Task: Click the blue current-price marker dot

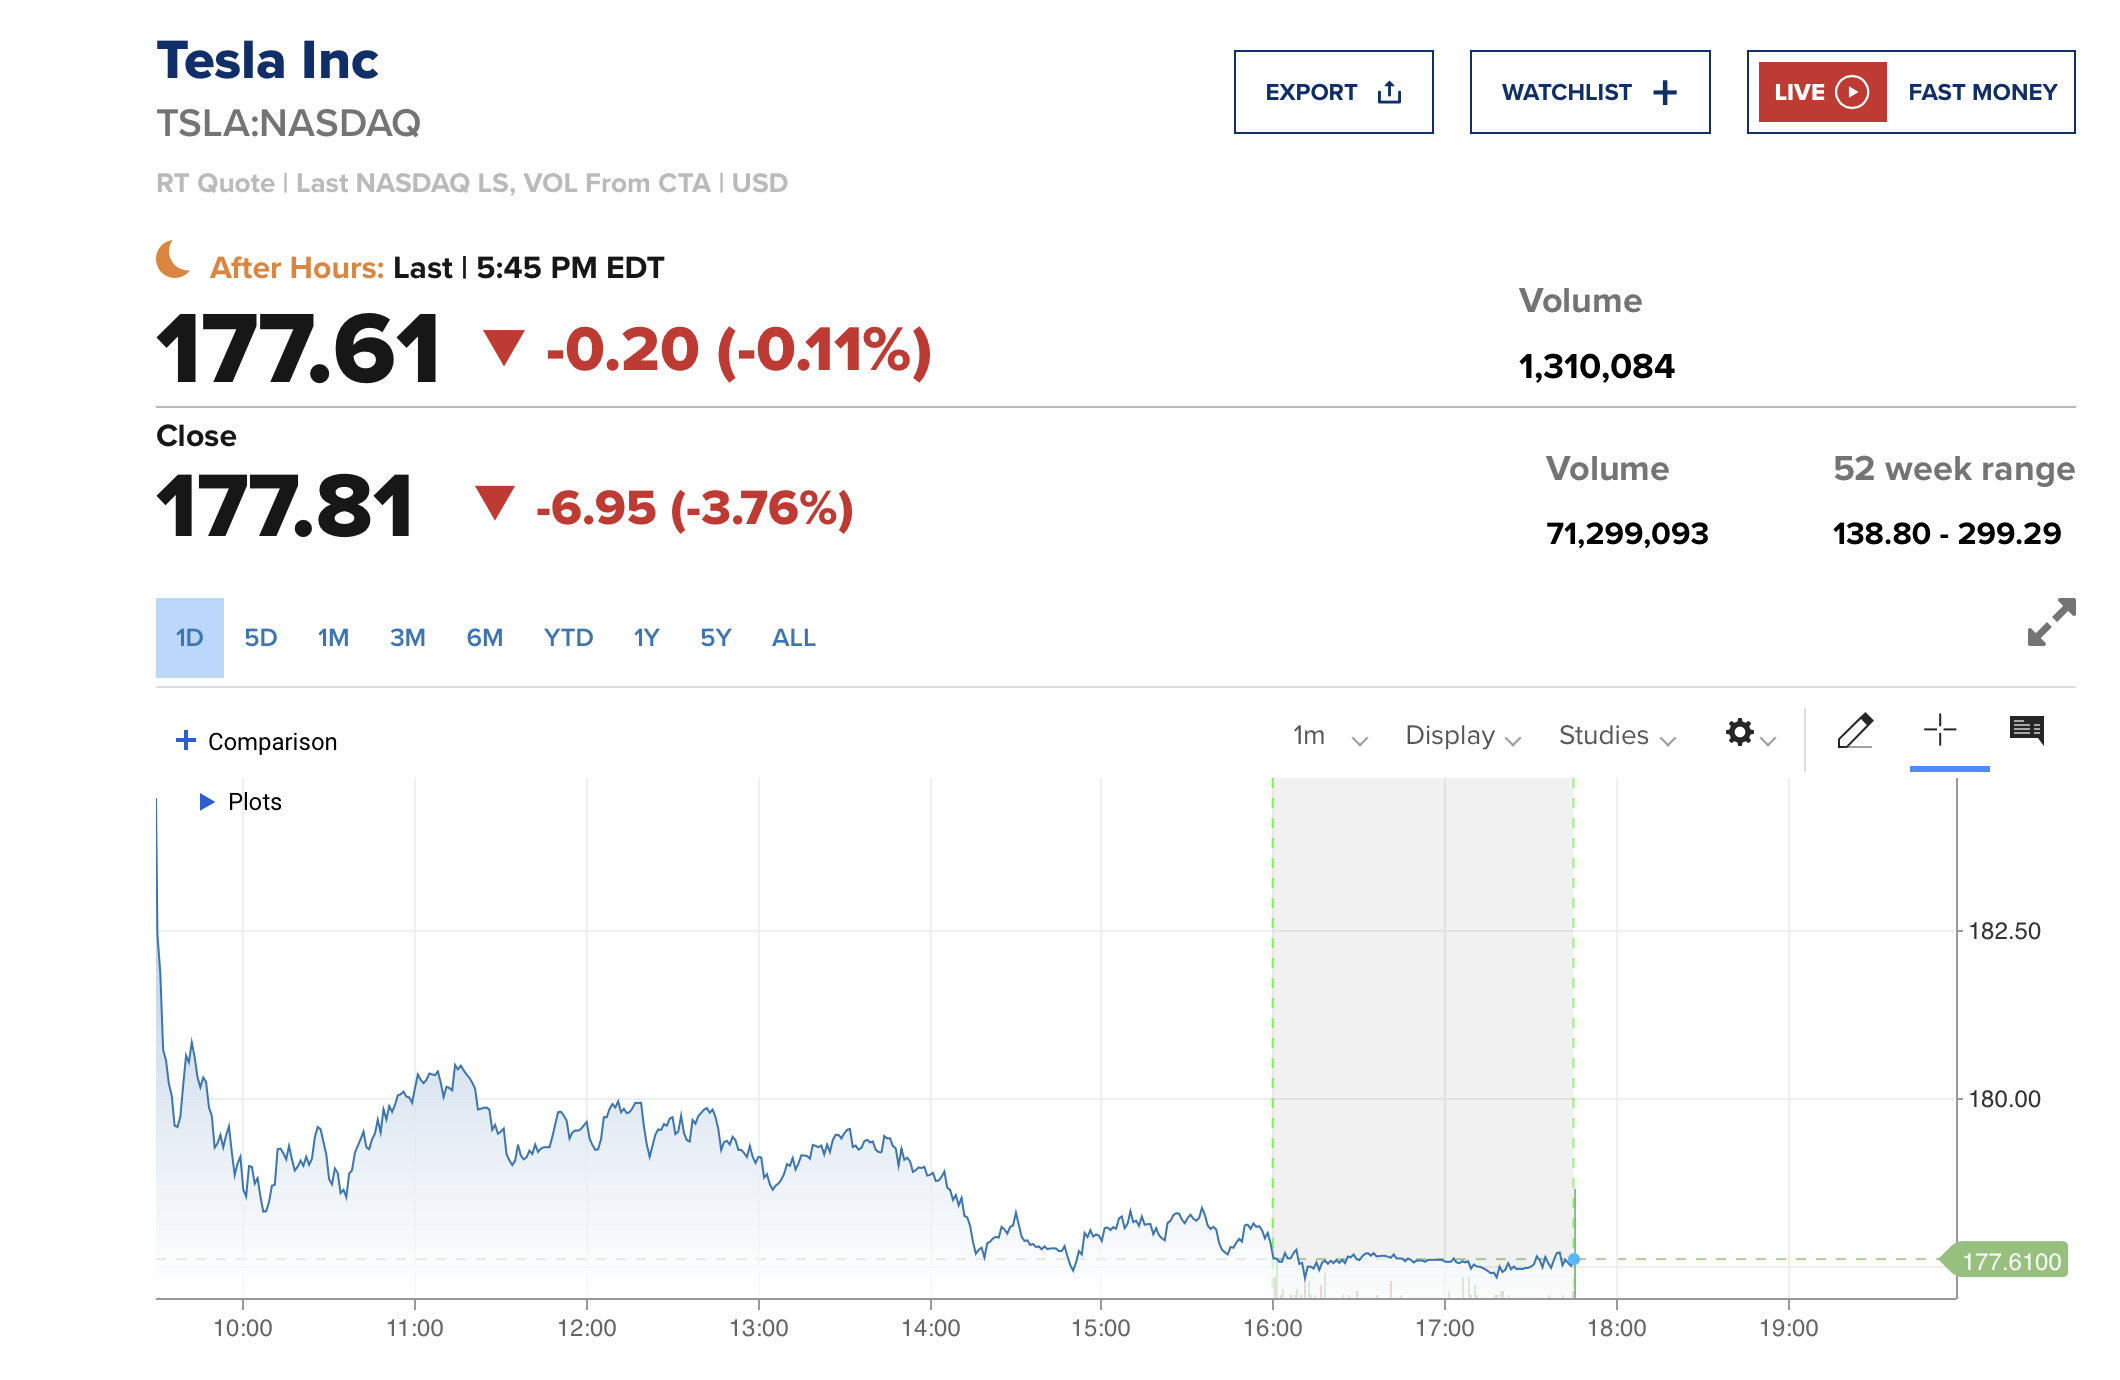Action: (1574, 1260)
